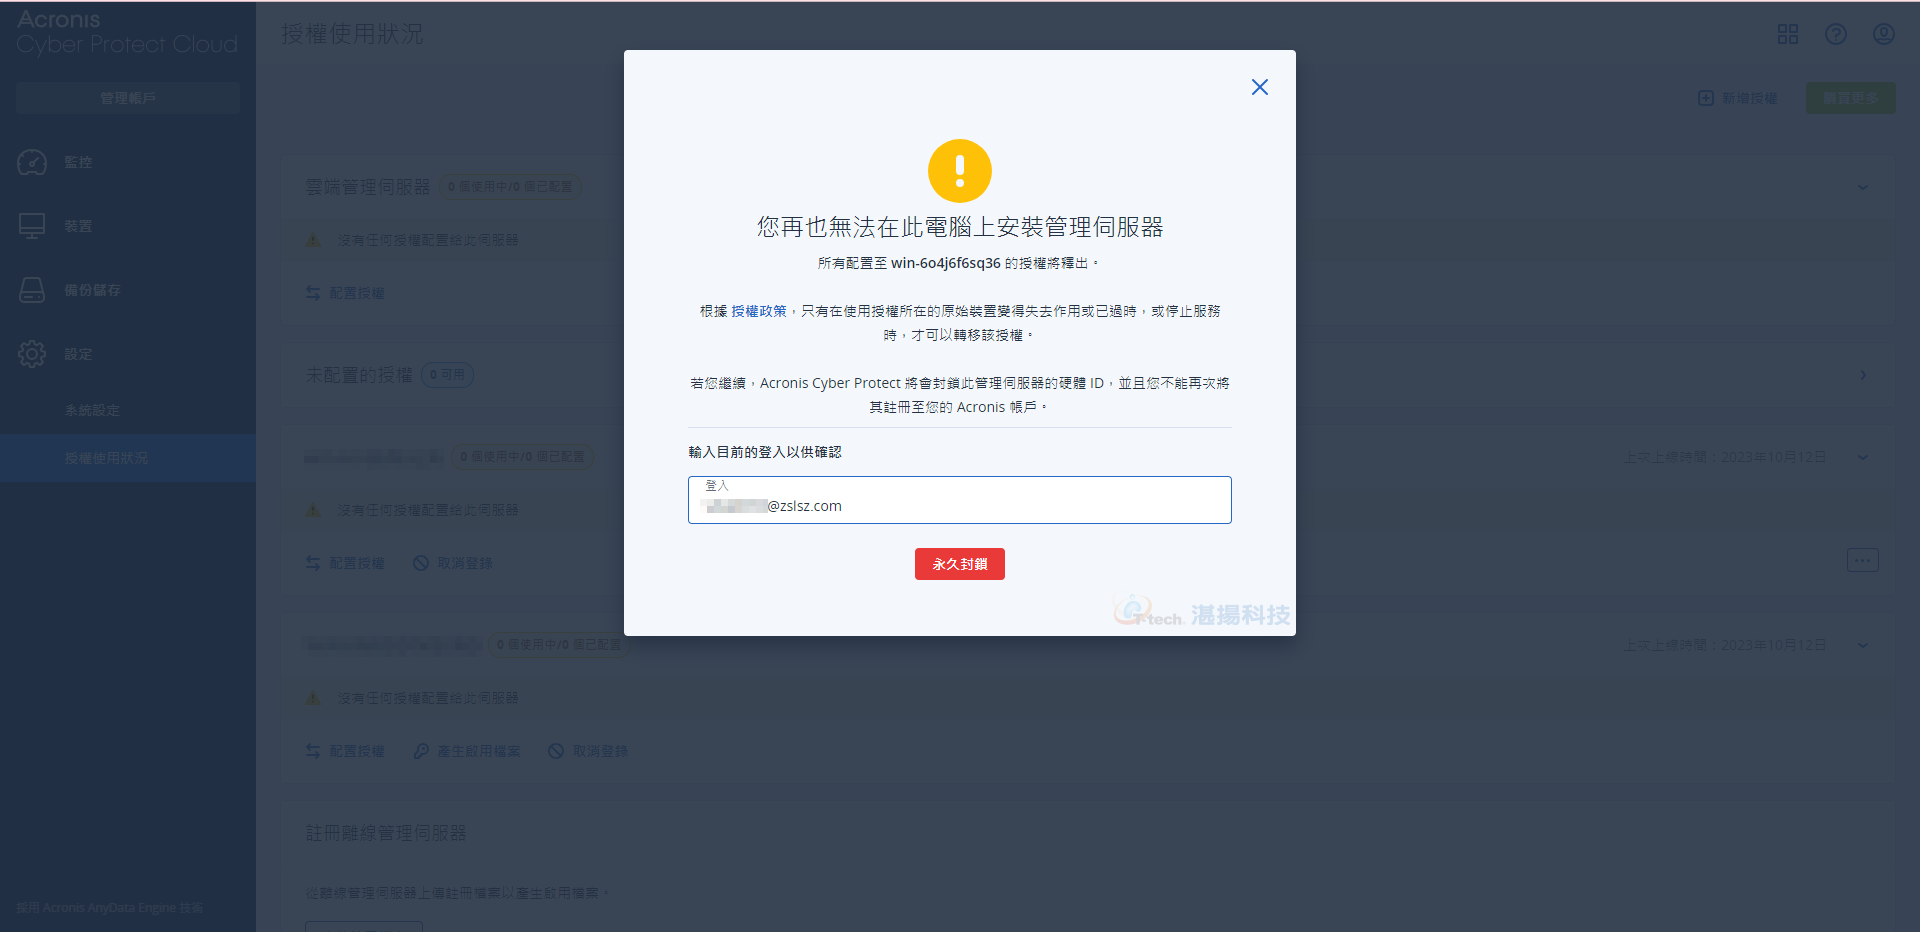Click the 0 可用 badge
The width and height of the screenshot is (1920, 932).
click(x=447, y=375)
